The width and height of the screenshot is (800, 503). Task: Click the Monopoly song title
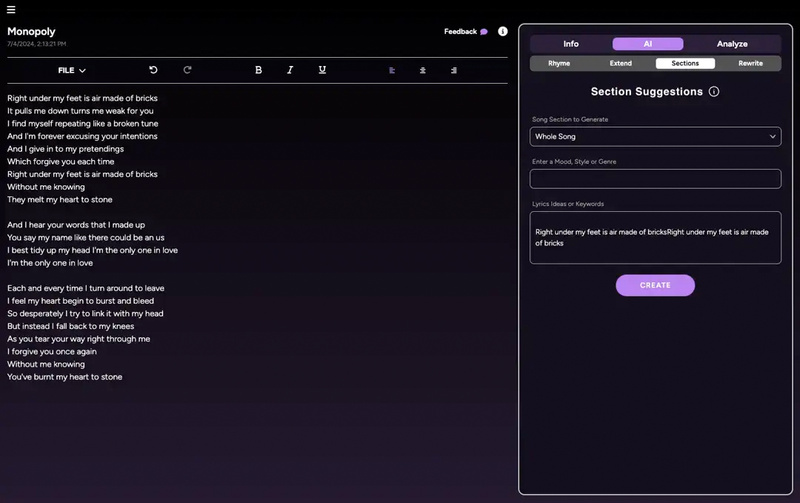click(x=31, y=32)
